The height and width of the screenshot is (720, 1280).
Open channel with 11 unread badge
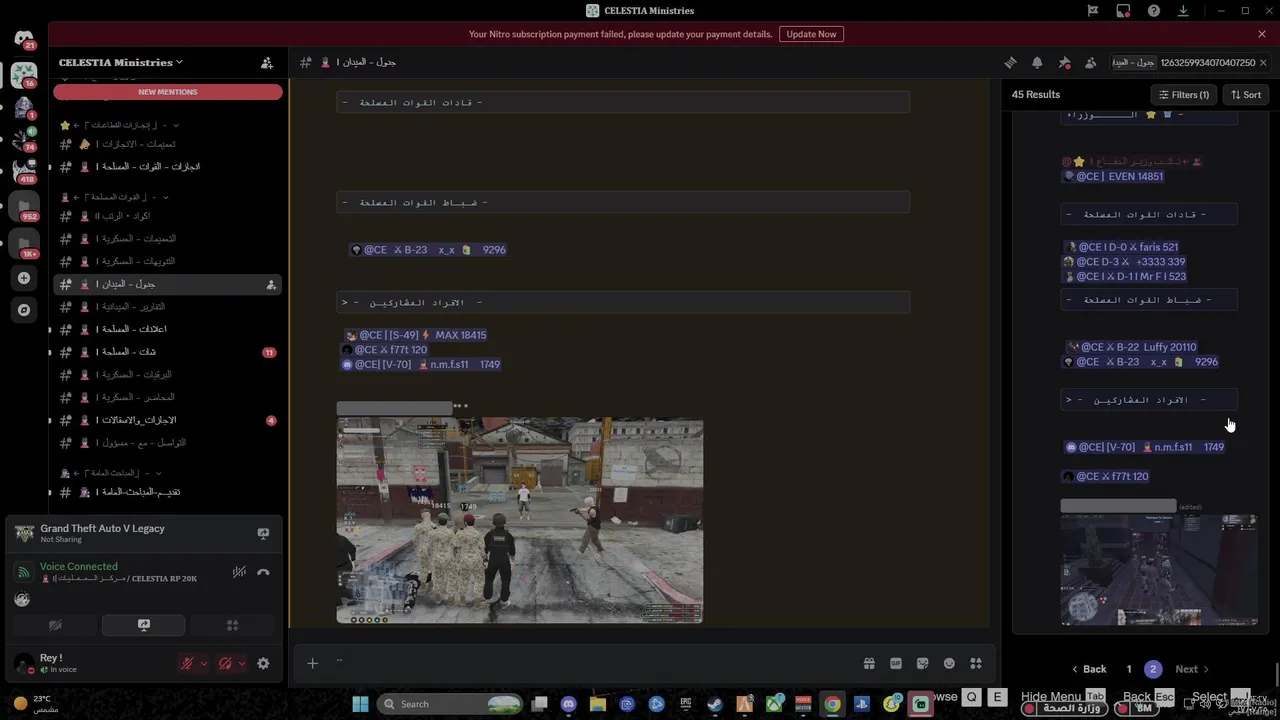pos(168,352)
